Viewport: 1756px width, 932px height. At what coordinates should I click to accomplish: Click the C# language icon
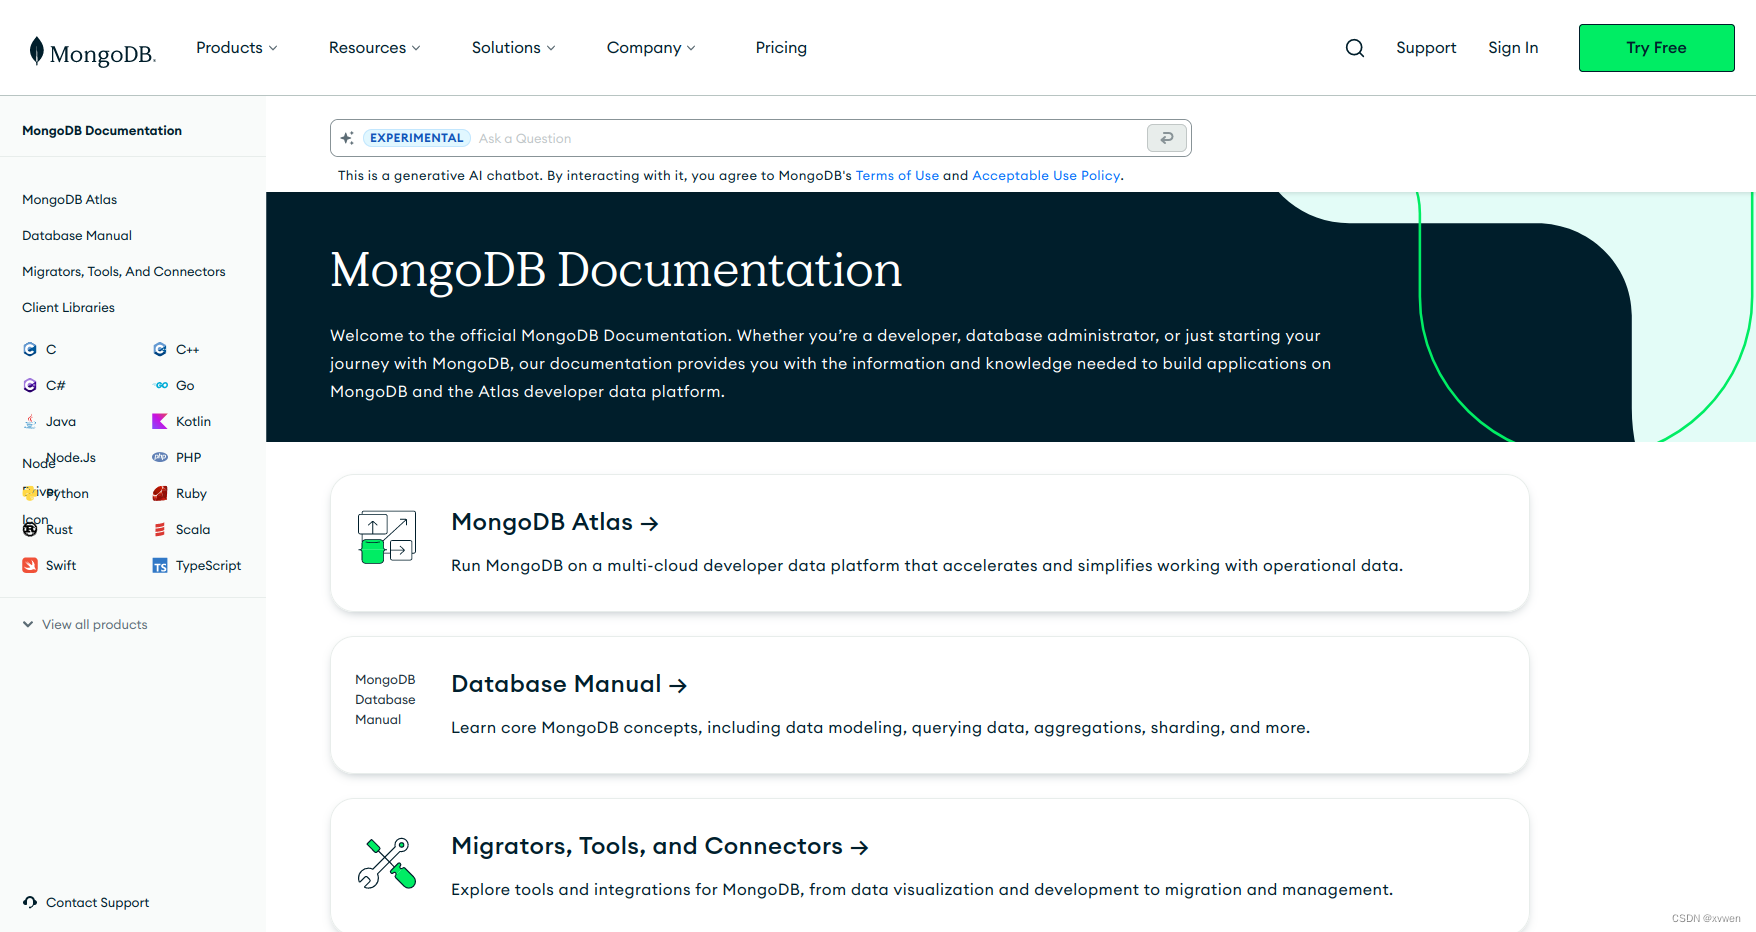point(30,385)
